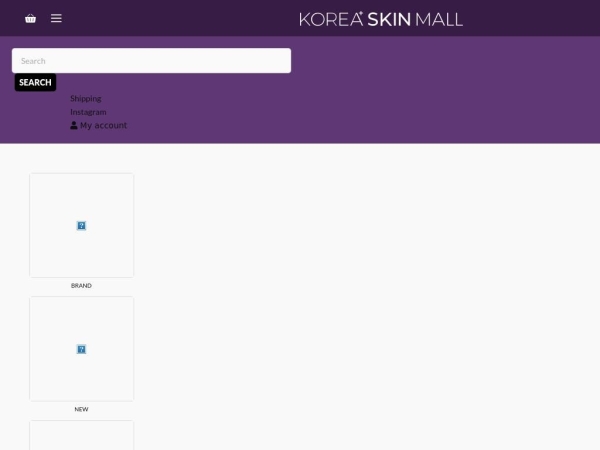Click the Korea Skin Mall logo
This screenshot has height=450, width=600.
381,19
